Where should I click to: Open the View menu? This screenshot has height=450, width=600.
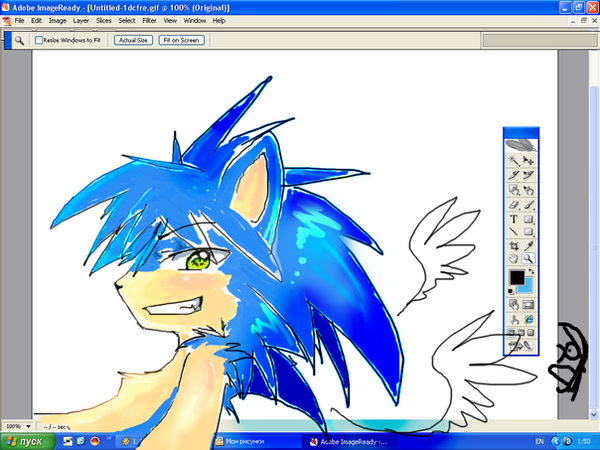170,21
